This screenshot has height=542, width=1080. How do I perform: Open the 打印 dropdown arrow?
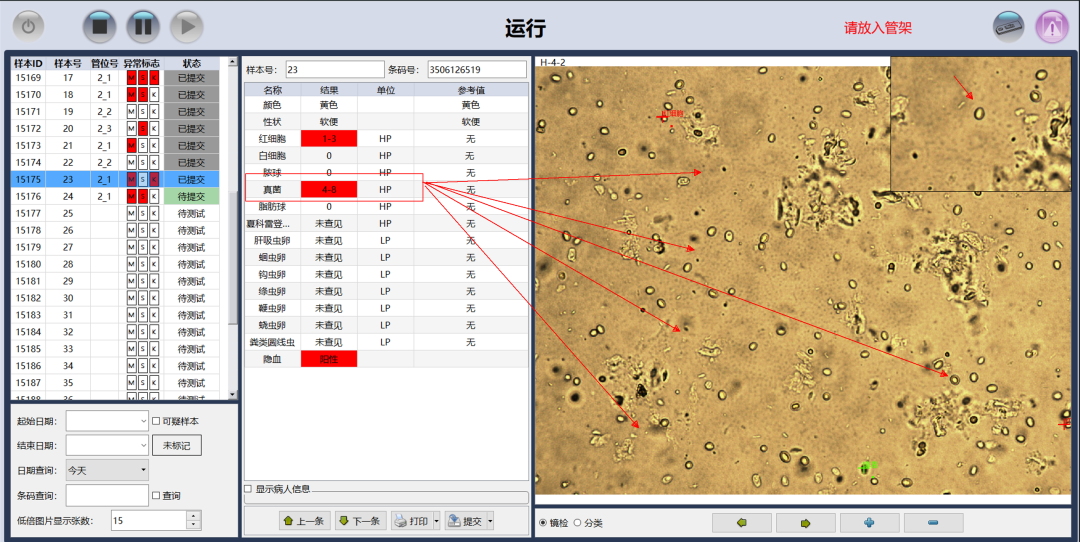(436, 521)
